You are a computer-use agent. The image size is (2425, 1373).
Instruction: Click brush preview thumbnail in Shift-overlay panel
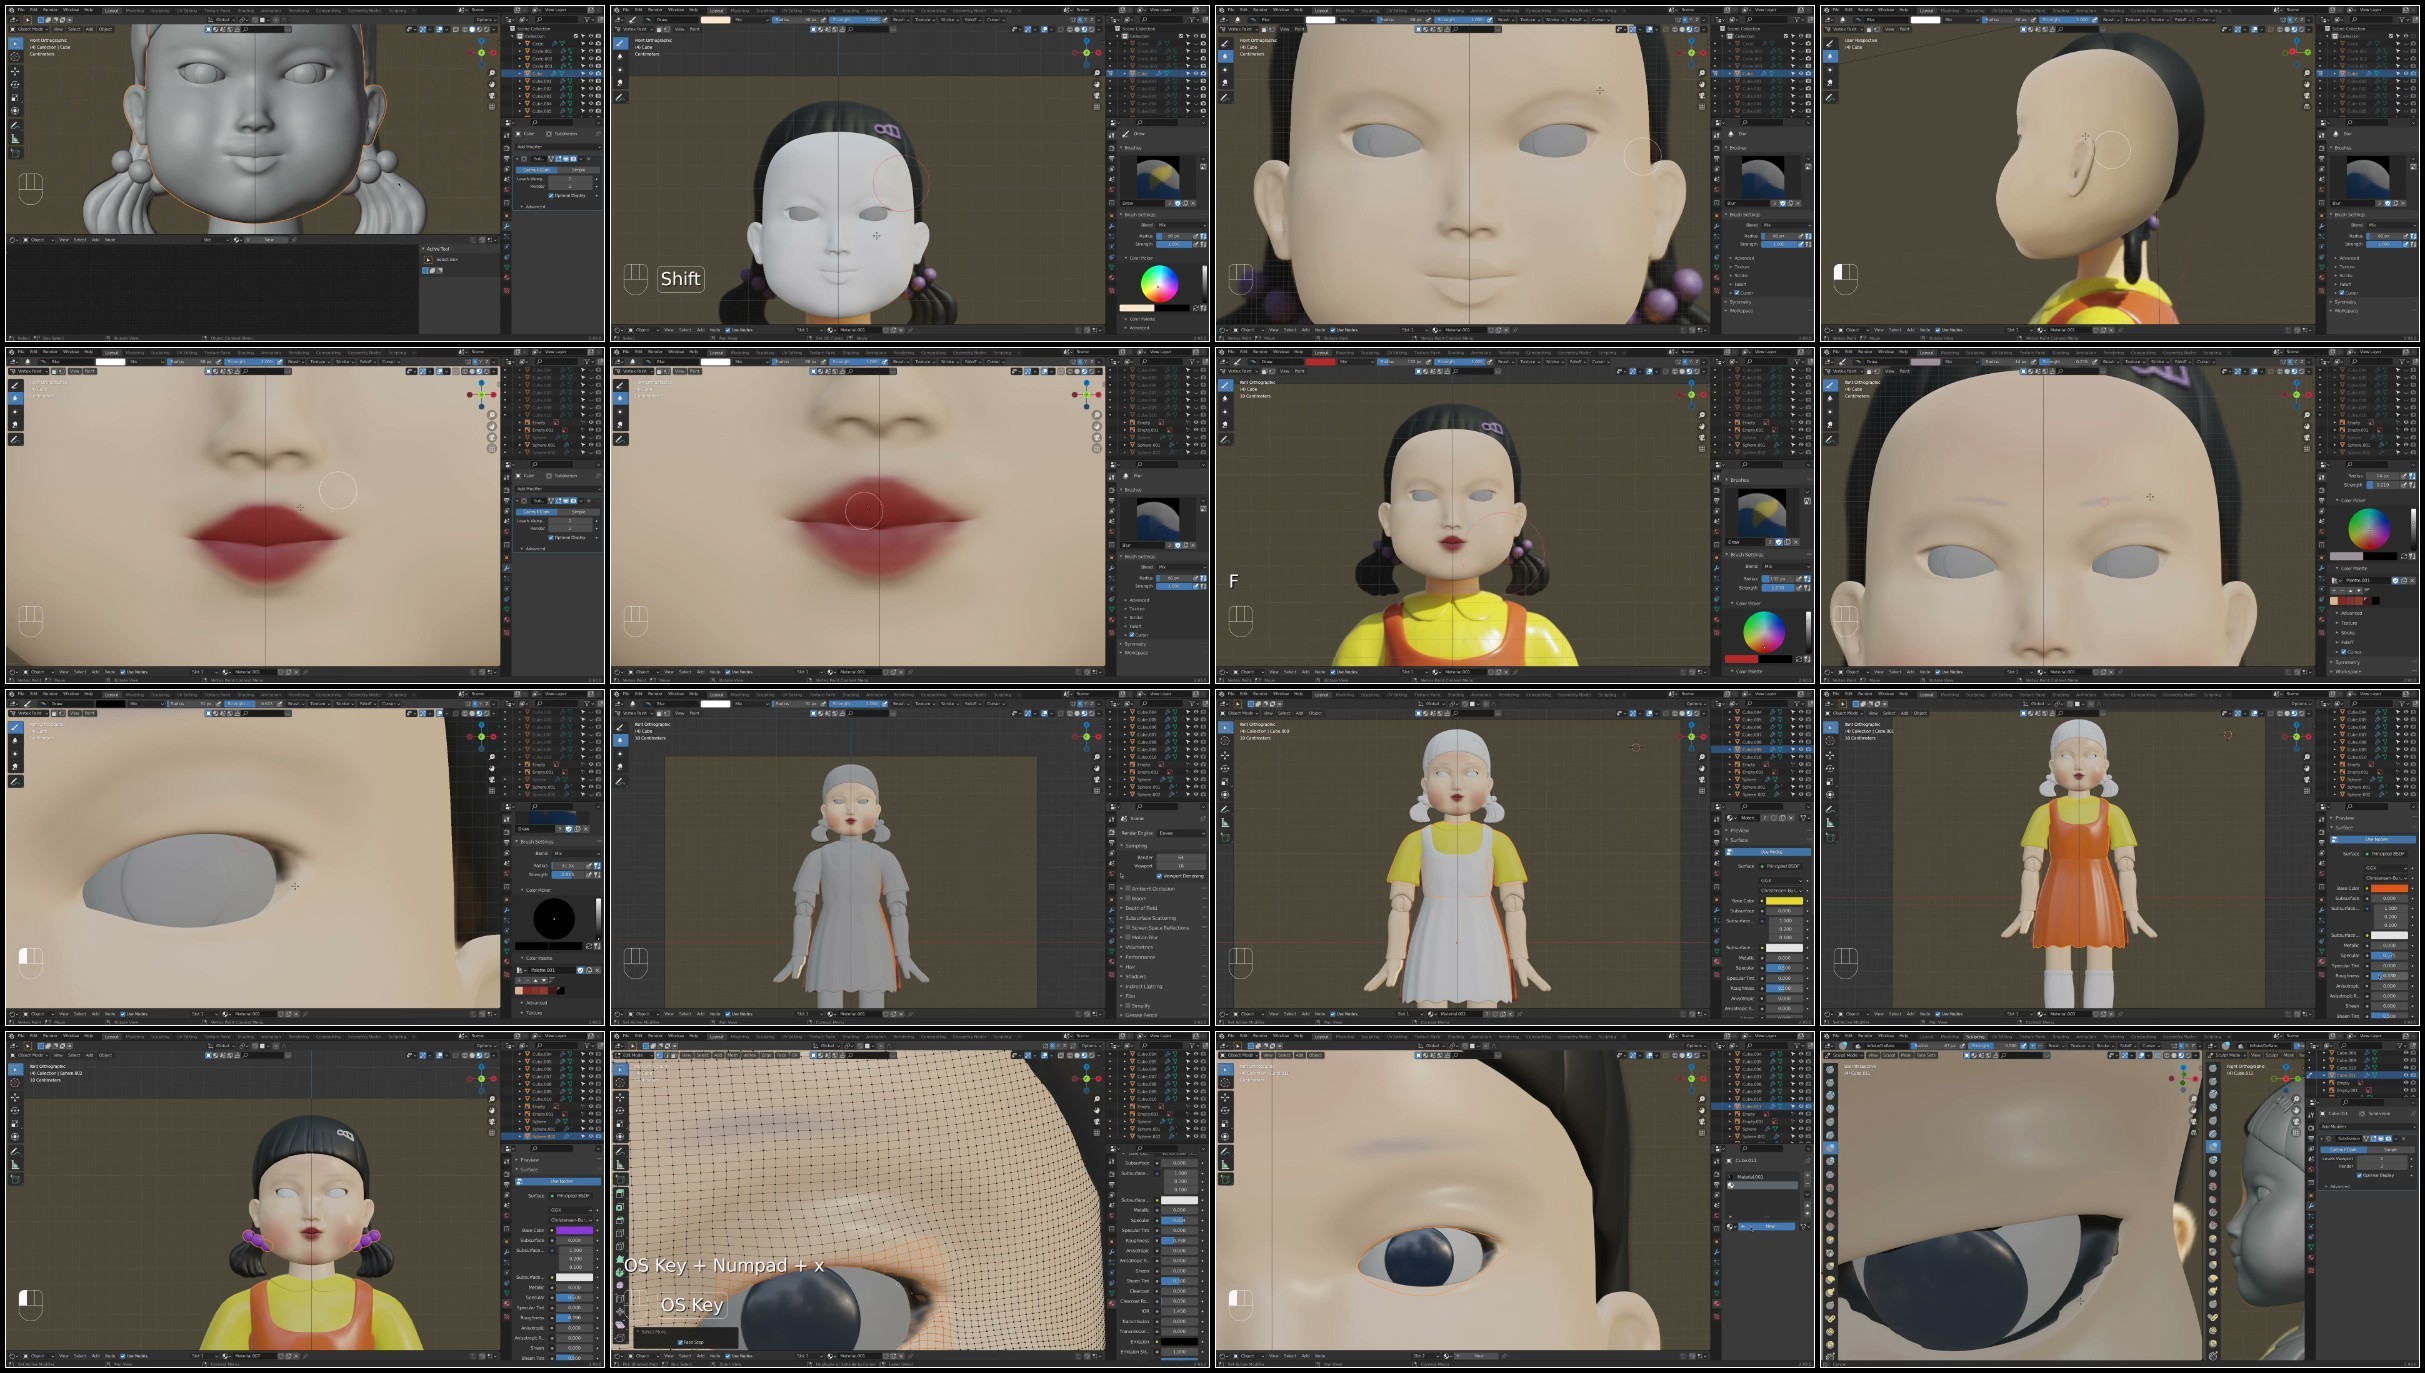(x=1157, y=178)
